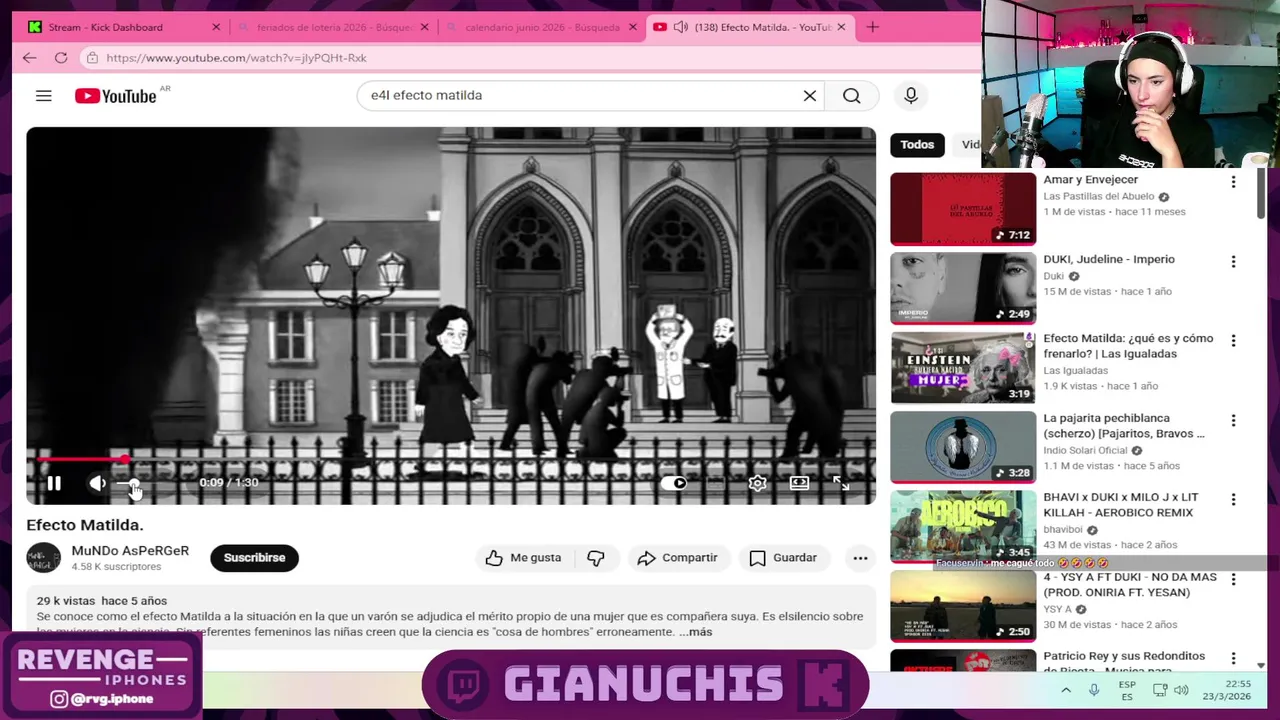Open the La pajarita pechiblanca video title
Image resolution: width=1280 pixels, height=720 pixels.
[x=1124, y=426]
